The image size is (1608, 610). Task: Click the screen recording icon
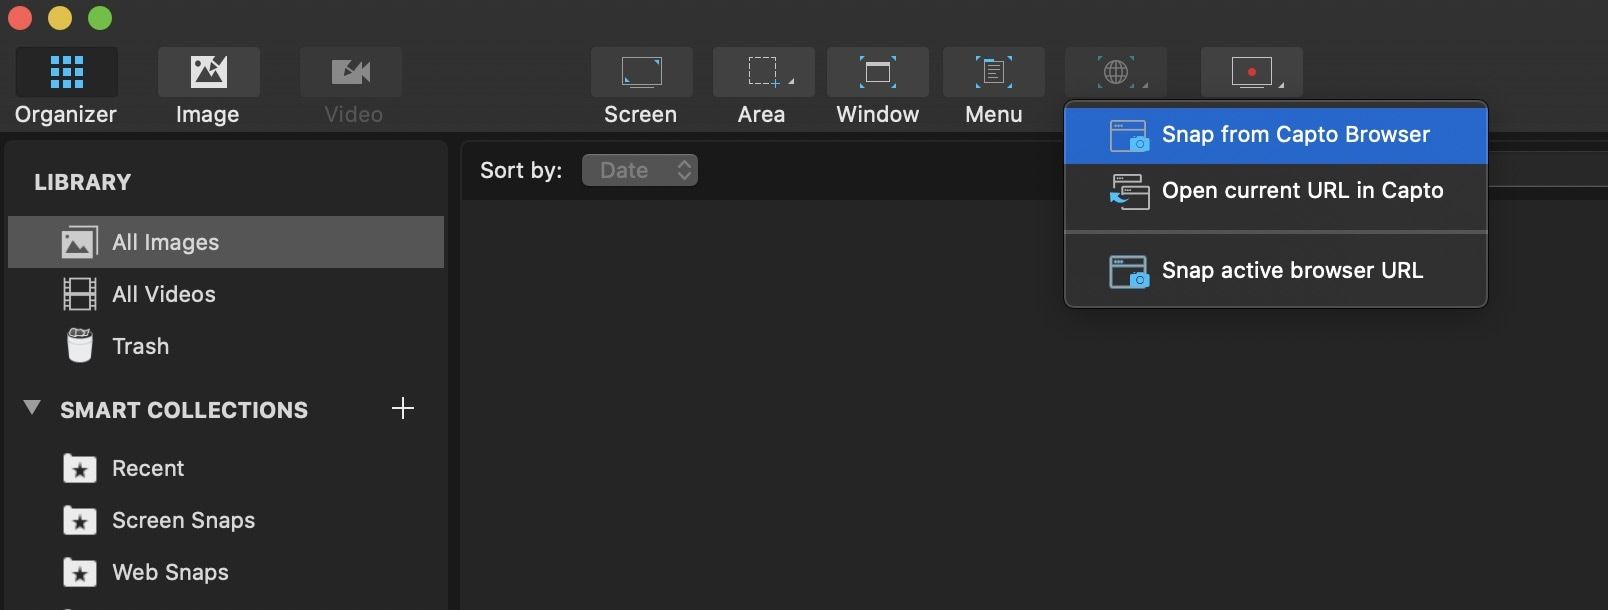click(1251, 73)
